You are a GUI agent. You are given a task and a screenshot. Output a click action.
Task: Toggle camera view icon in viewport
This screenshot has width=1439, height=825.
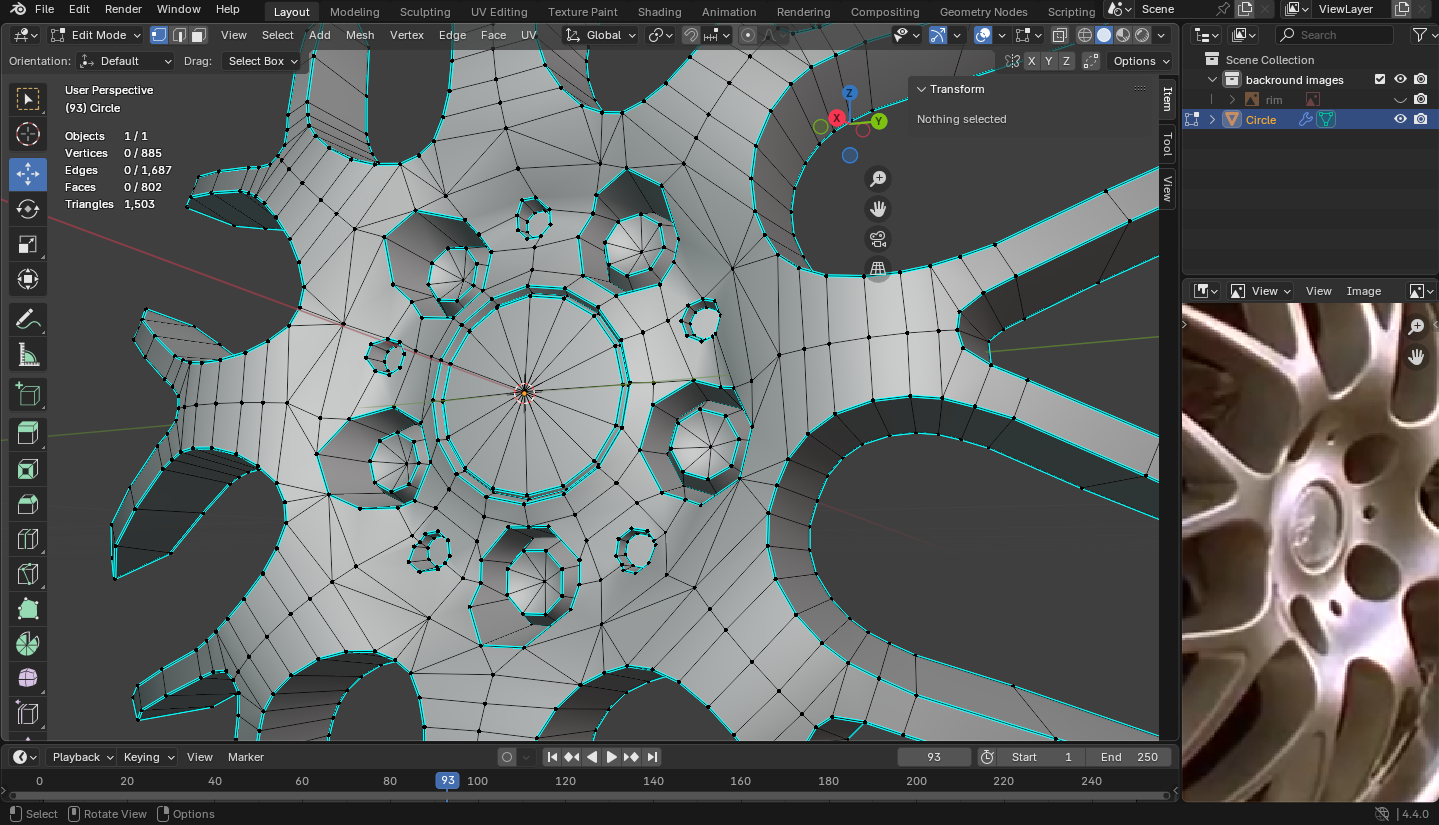[878, 239]
